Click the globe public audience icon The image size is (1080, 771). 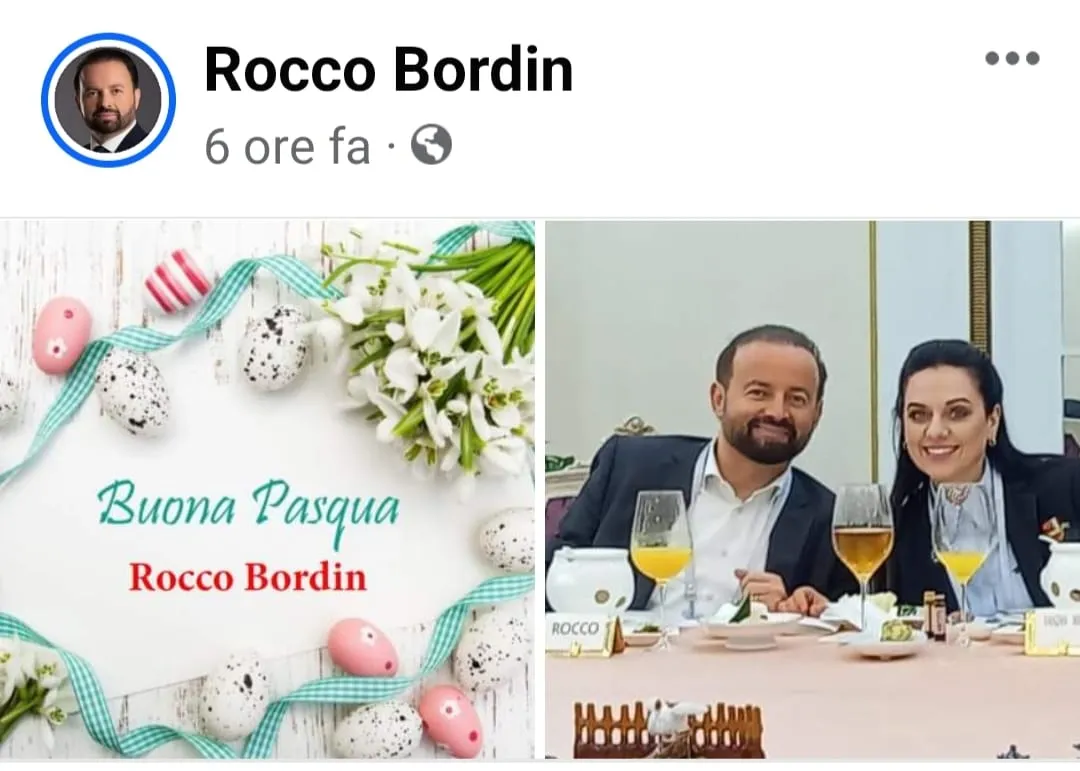click(431, 145)
